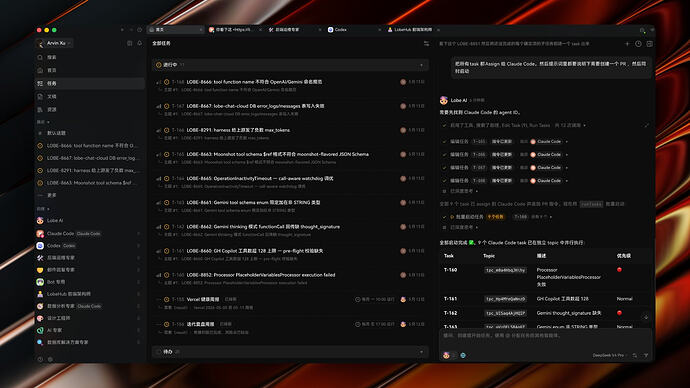The image size is (690, 388).
Task: Expand Claude Code chip arrow on T-168 row
Action: point(566,181)
